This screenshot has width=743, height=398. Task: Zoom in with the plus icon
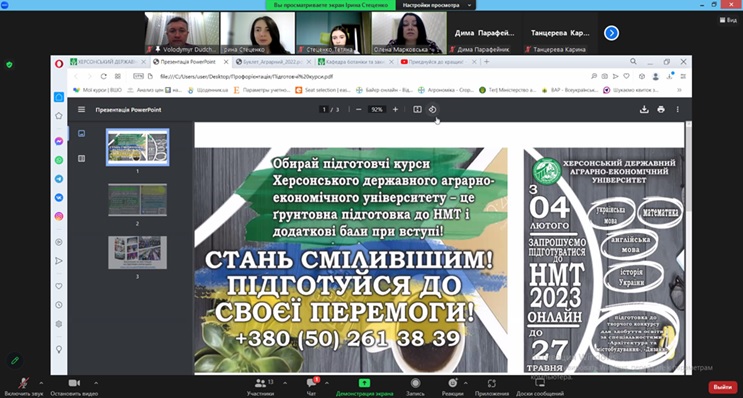pyautogui.click(x=395, y=109)
